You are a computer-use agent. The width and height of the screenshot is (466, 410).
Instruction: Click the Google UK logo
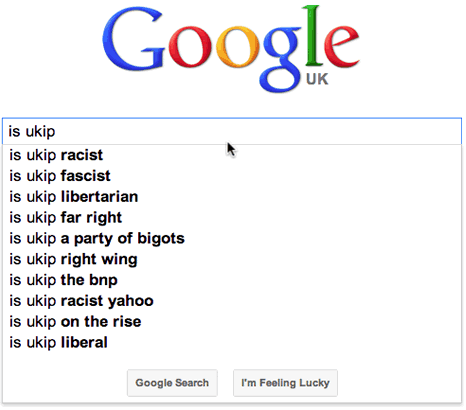tap(231, 49)
